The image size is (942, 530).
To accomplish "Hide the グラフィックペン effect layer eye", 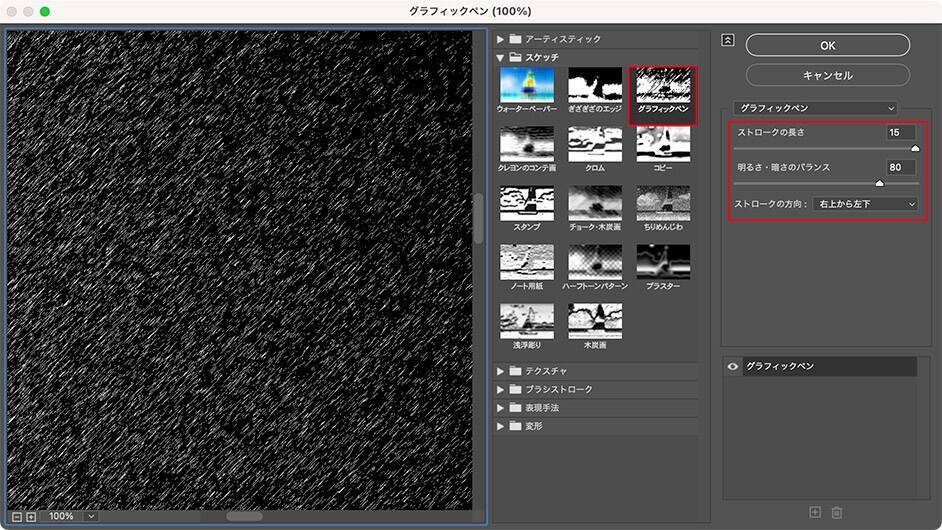I will [x=734, y=367].
